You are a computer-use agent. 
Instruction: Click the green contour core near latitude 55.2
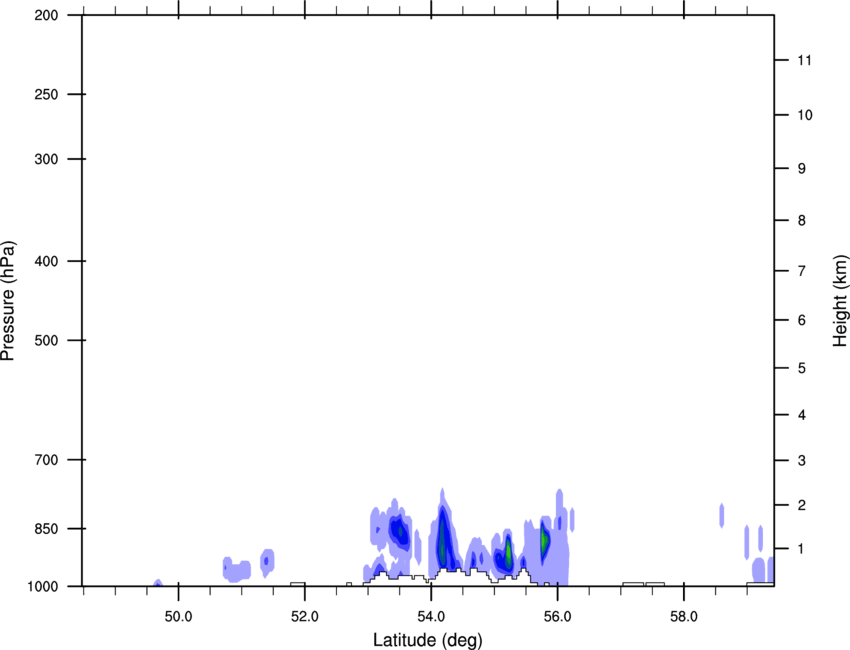(508, 552)
